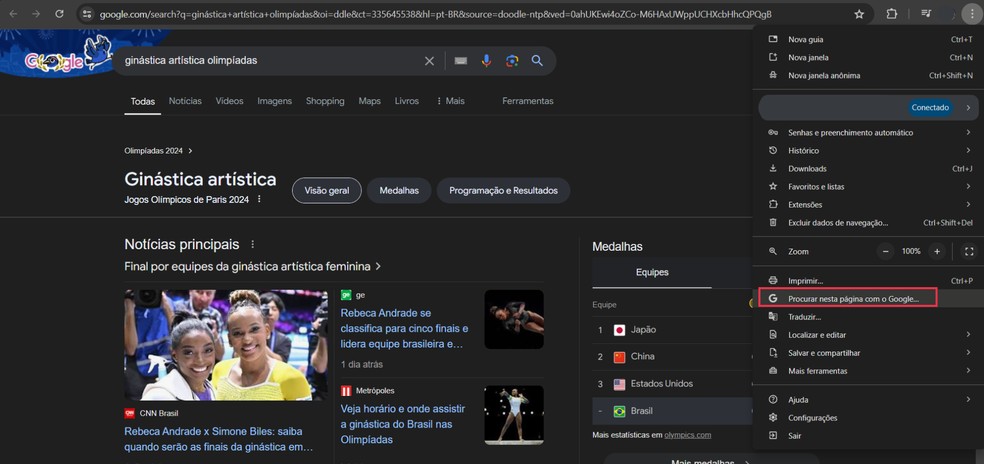Choose Sair to quit Chrome

point(869,435)
